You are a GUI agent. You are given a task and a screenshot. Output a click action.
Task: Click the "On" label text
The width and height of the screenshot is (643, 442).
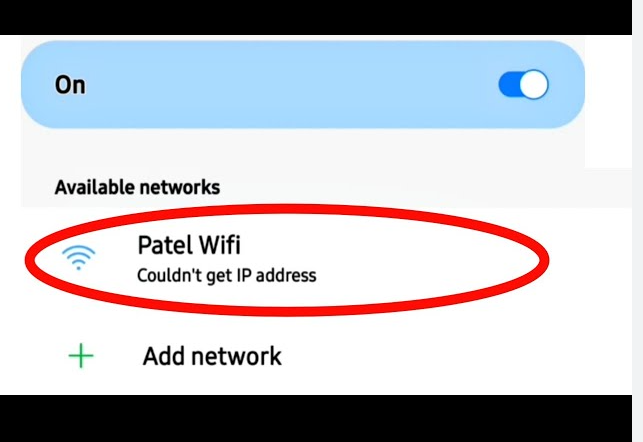[70, 85]
